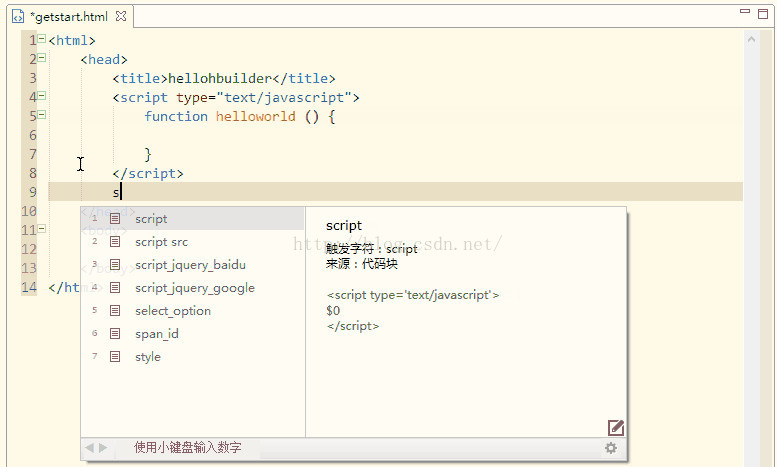Choose the 'select_option' suggestion
777x467 pixels.
(x=192, y=311)
